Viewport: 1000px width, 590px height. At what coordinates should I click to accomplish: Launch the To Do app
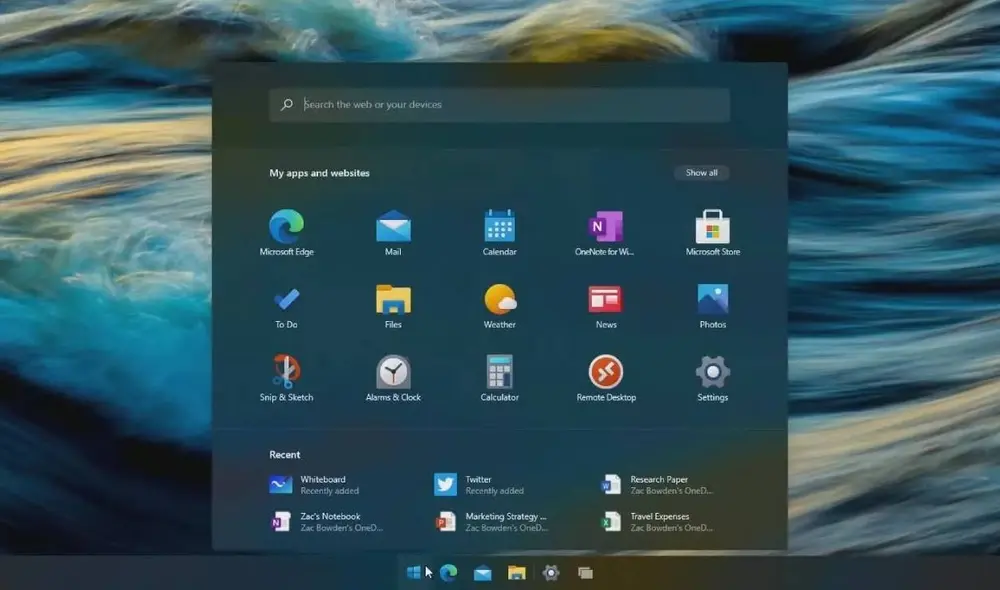coord(286,301)
